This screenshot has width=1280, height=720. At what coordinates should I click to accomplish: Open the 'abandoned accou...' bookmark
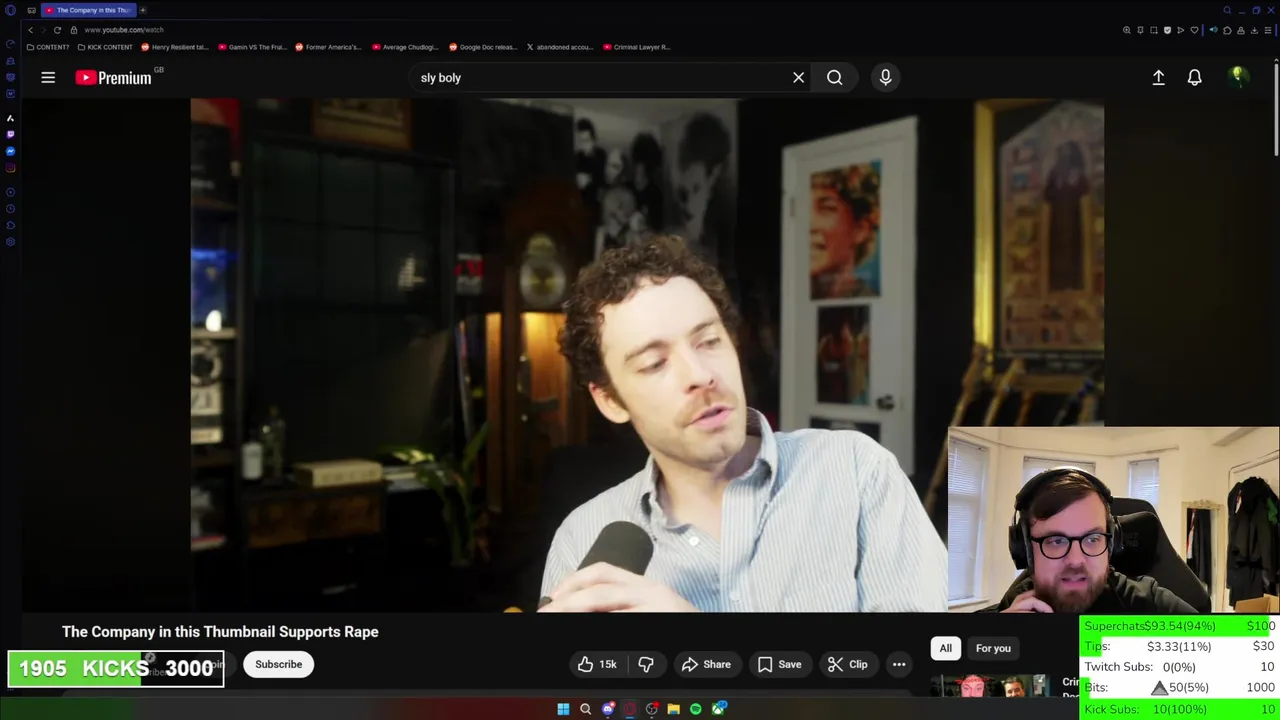coord(560,47)
